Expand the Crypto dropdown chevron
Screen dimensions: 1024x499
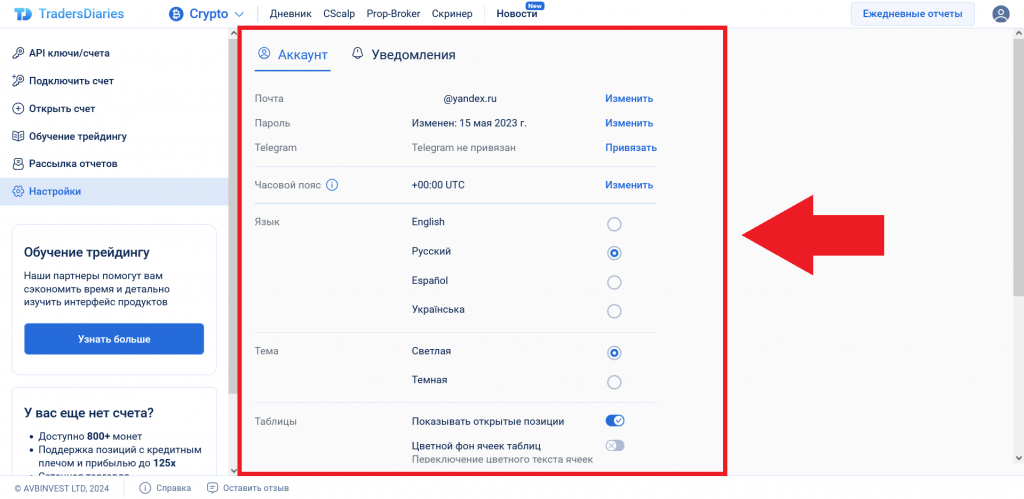click(x=238, y=14)
